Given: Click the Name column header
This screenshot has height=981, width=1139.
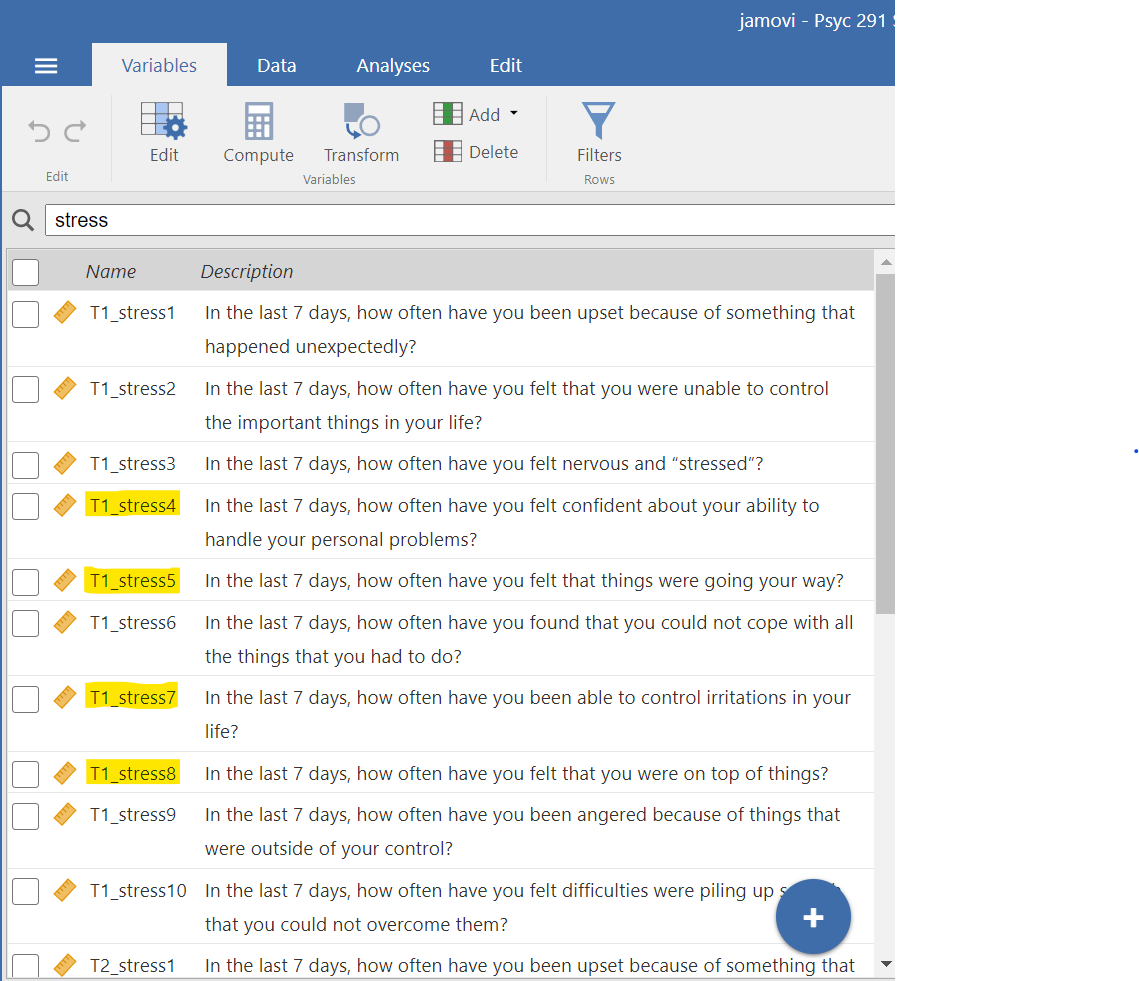Looking at the screenshot, I should coord(110,272).
